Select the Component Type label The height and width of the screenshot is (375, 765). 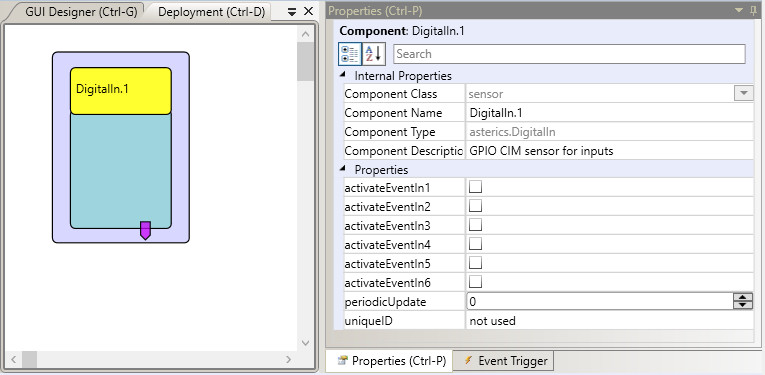click(390, 132)
